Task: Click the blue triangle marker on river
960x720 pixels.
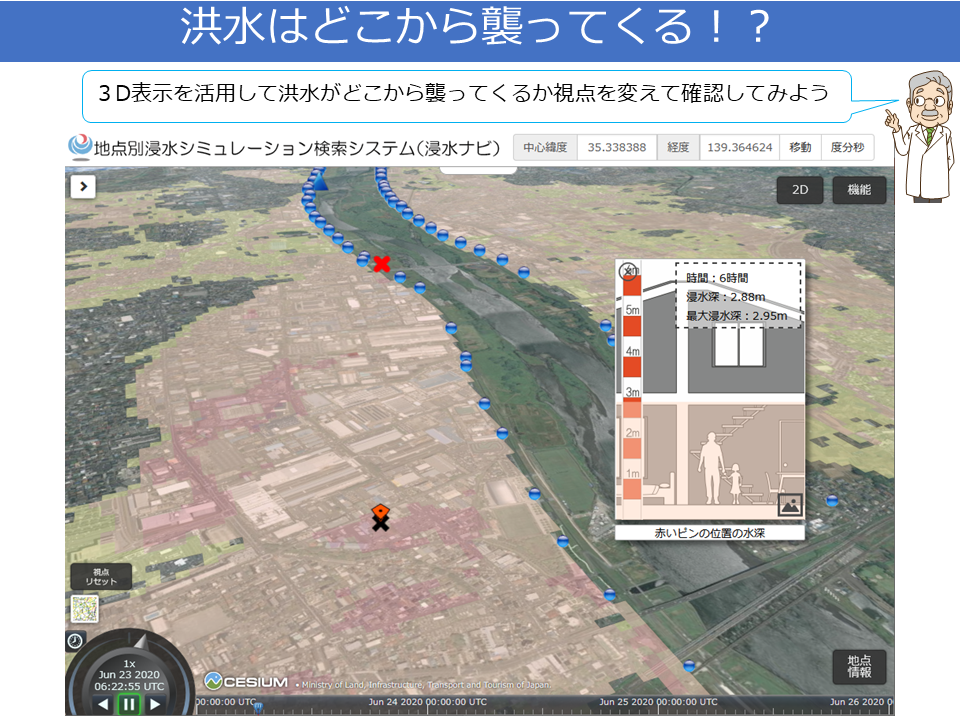Action: (x=320, y=181)
